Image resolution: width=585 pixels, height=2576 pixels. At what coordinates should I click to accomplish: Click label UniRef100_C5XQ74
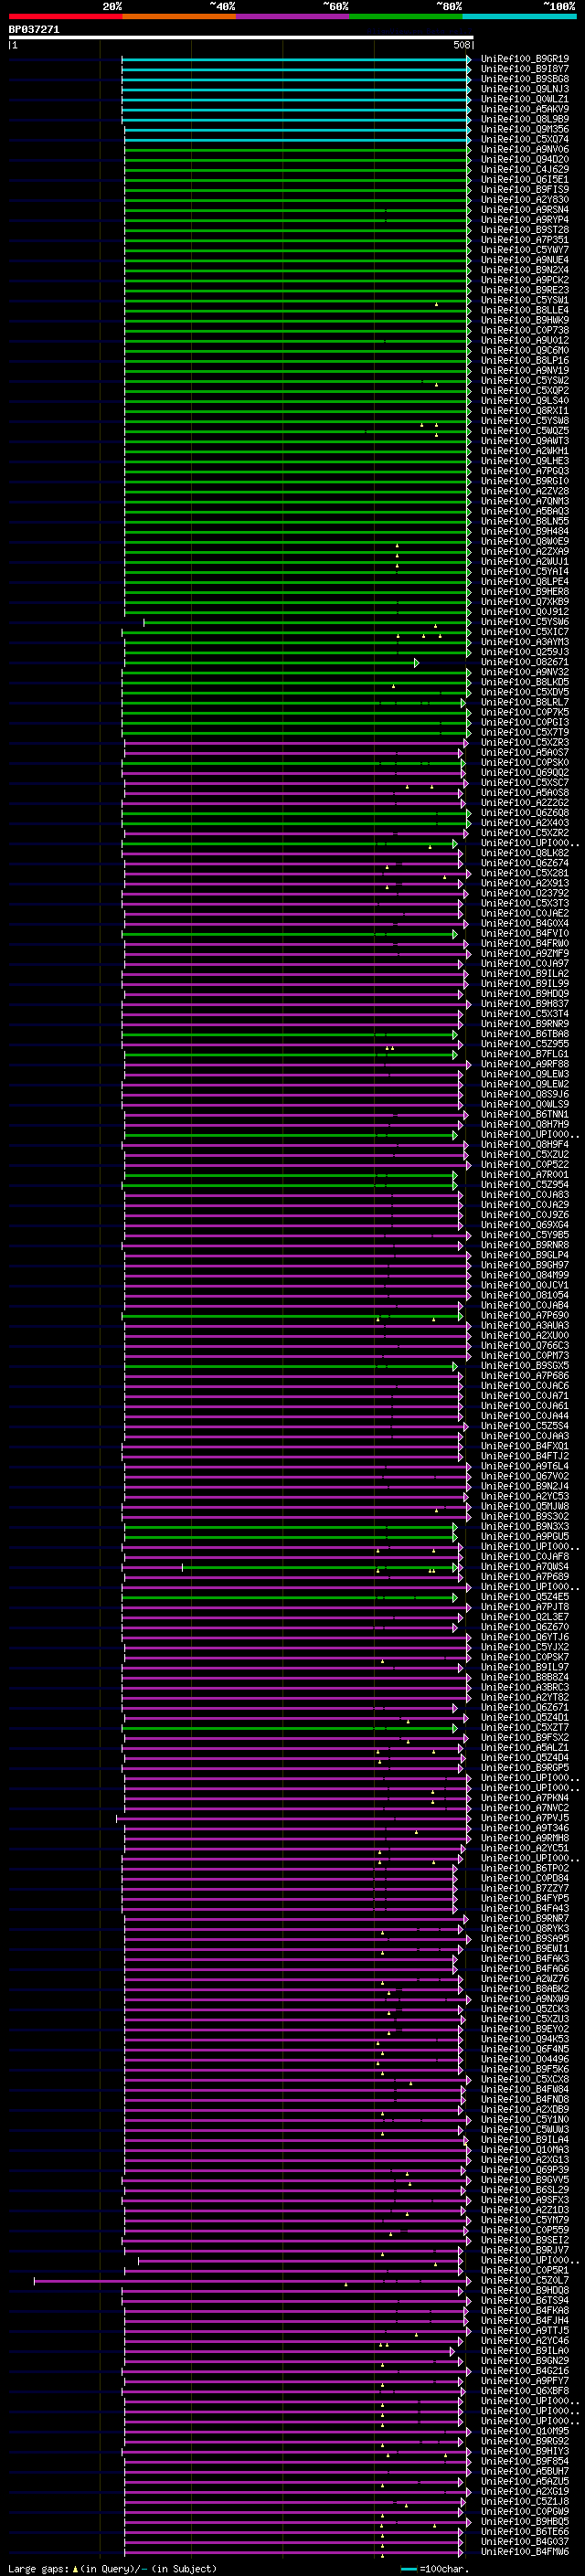[x=525, y=140]
